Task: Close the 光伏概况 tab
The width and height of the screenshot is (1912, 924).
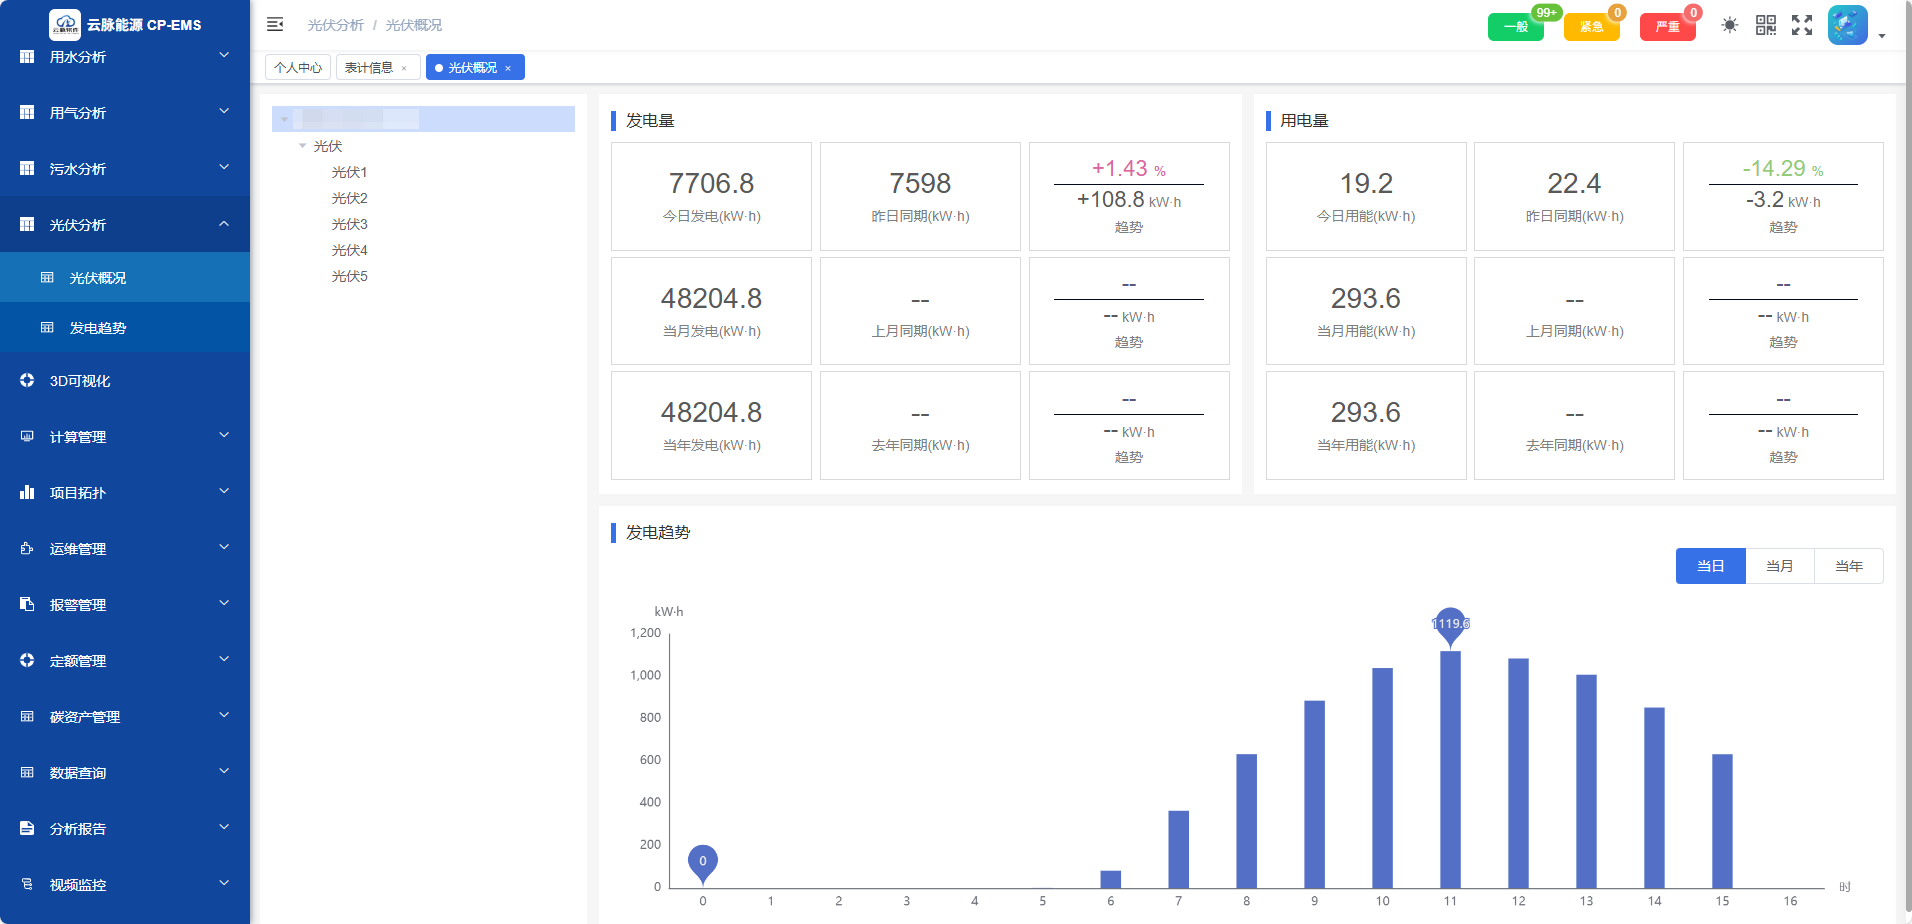Action: (508, 68)
